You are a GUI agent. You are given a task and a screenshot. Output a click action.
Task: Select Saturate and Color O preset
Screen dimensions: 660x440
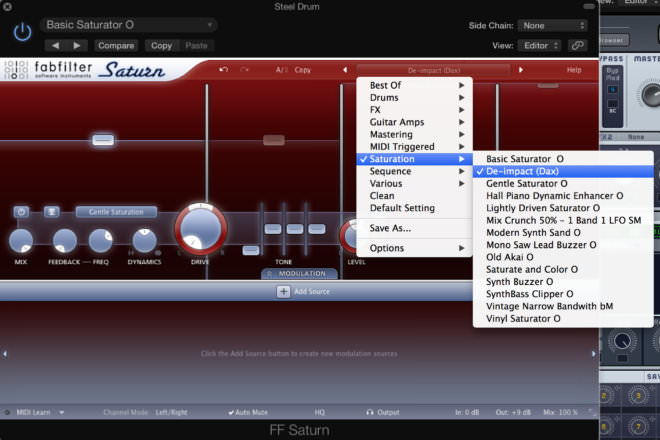click(563, 269)
